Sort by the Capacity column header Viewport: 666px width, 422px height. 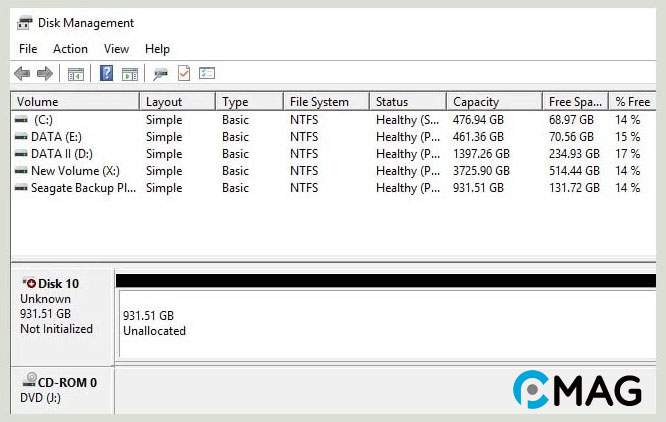[493, 101]
